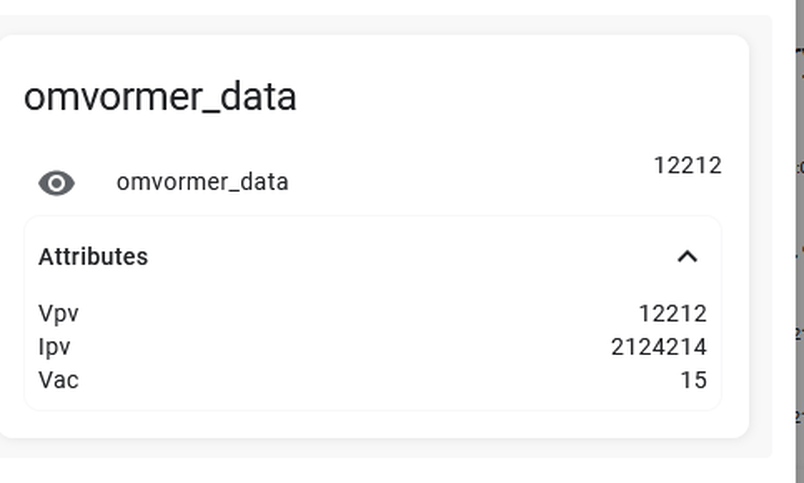This screenshot has height=483, width=804.
Task: Click the Ipv attribute label
Action: tap(54, 347)
